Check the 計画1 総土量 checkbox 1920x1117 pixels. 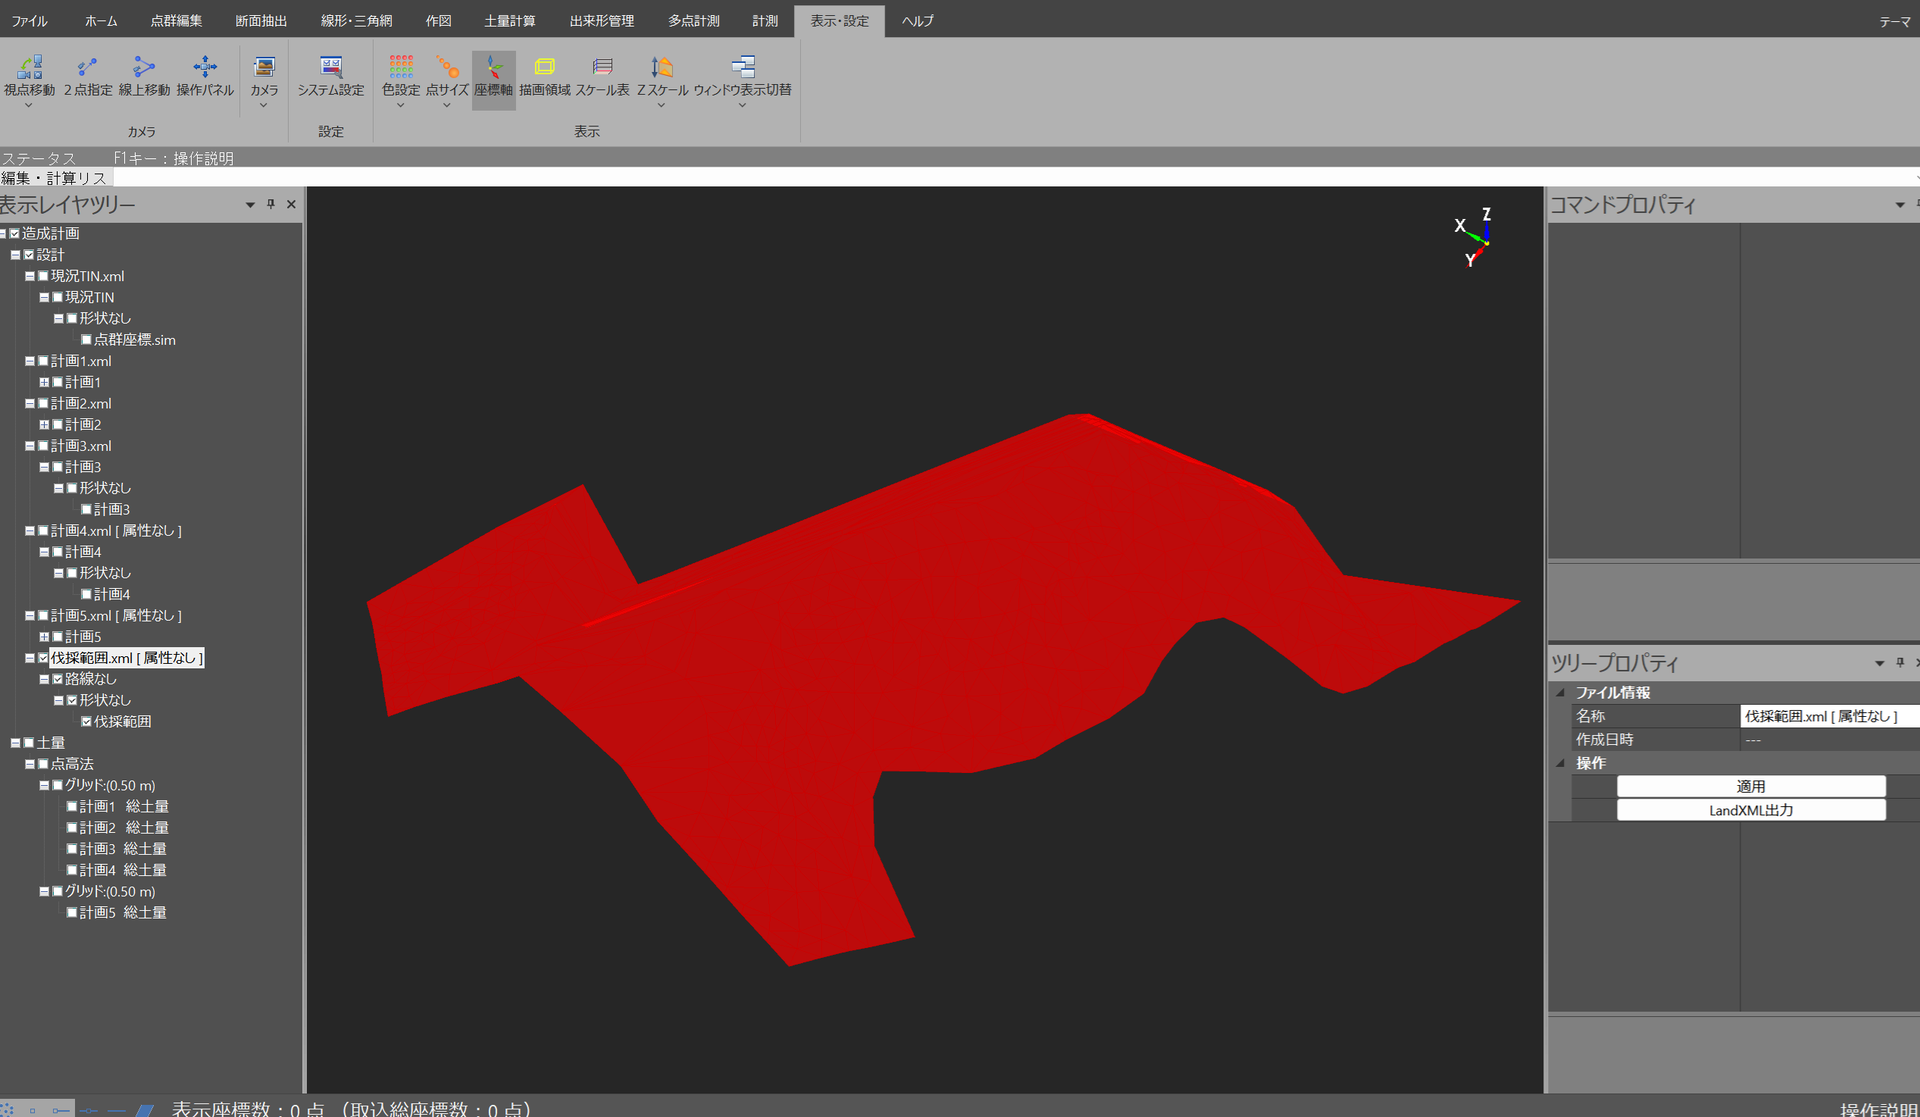(x=72, y=807)
